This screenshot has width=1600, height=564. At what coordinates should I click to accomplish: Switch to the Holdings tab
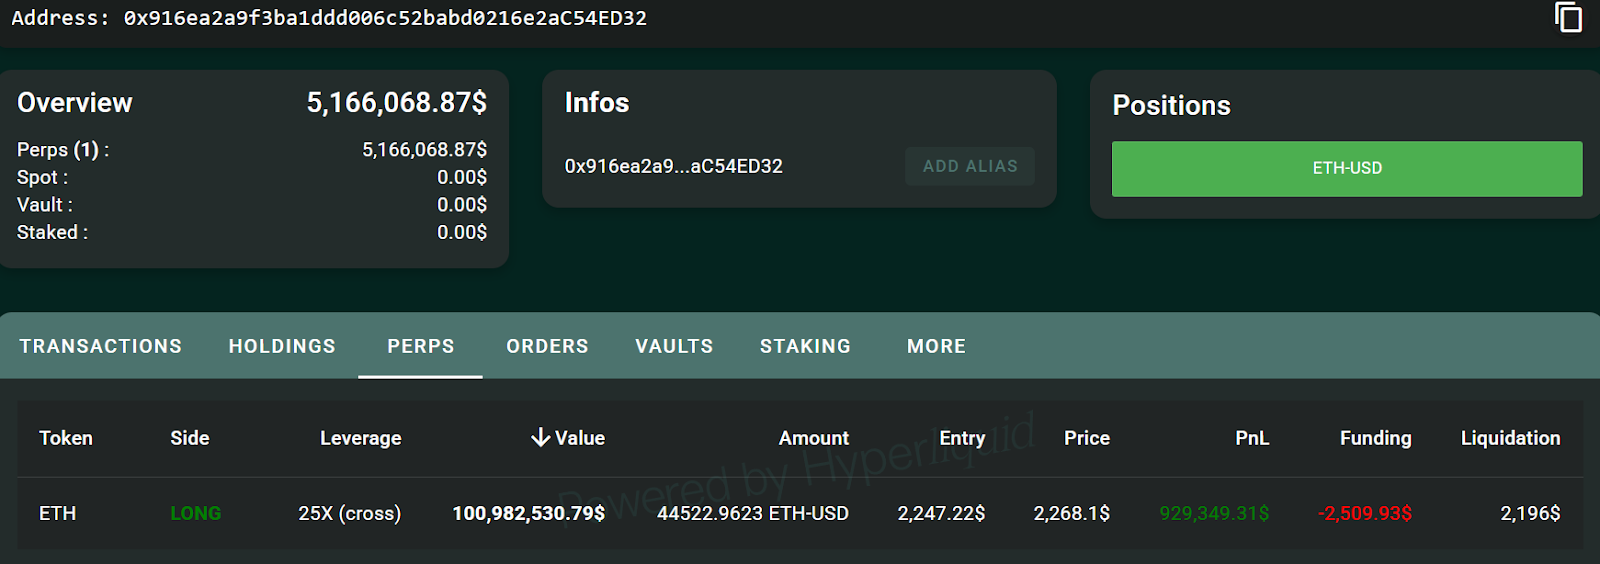(282, 346)
